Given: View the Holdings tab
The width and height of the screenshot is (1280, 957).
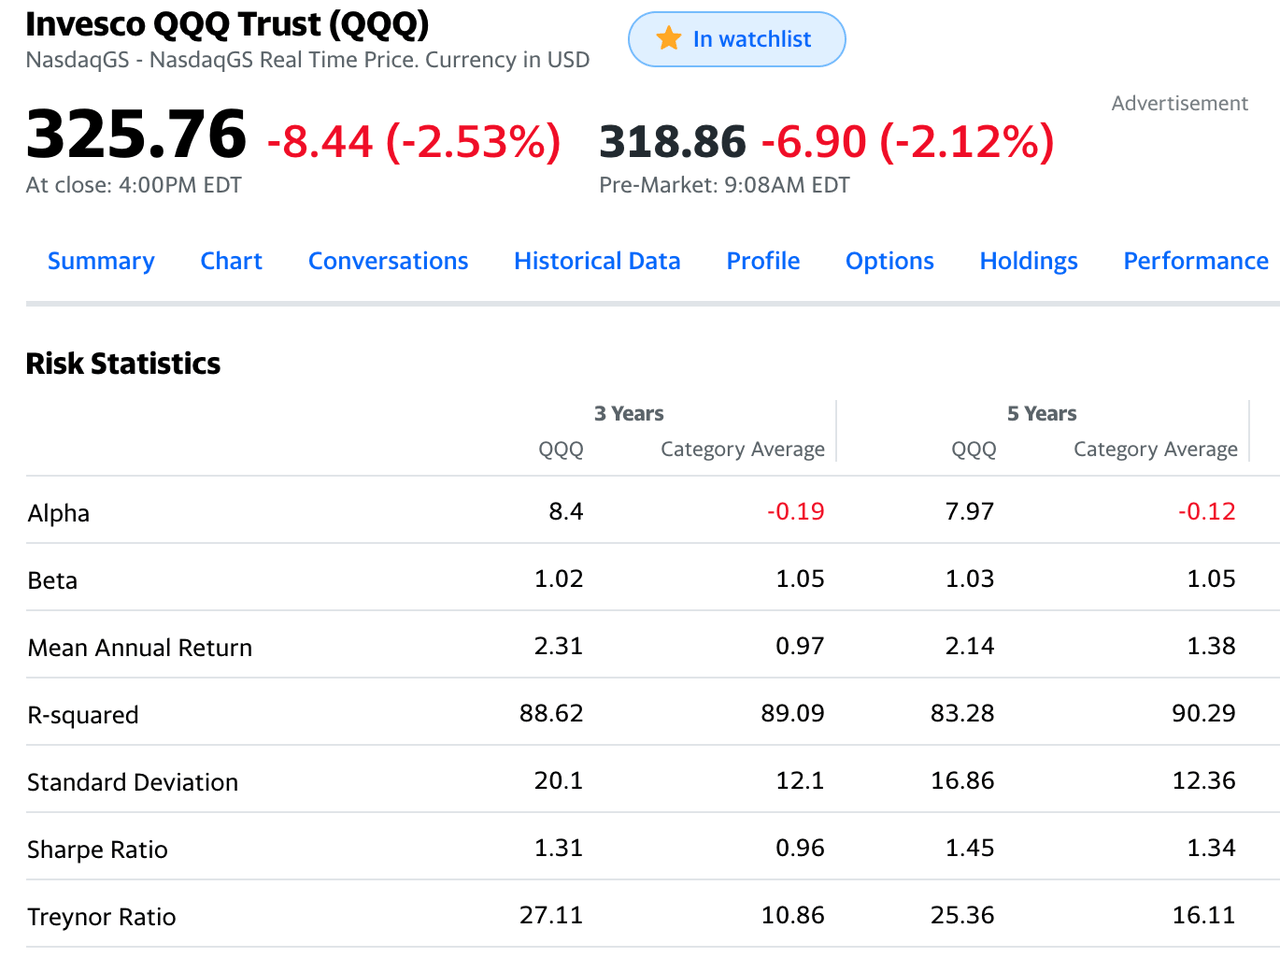Looking at the screenshot, I should 1029,261.
